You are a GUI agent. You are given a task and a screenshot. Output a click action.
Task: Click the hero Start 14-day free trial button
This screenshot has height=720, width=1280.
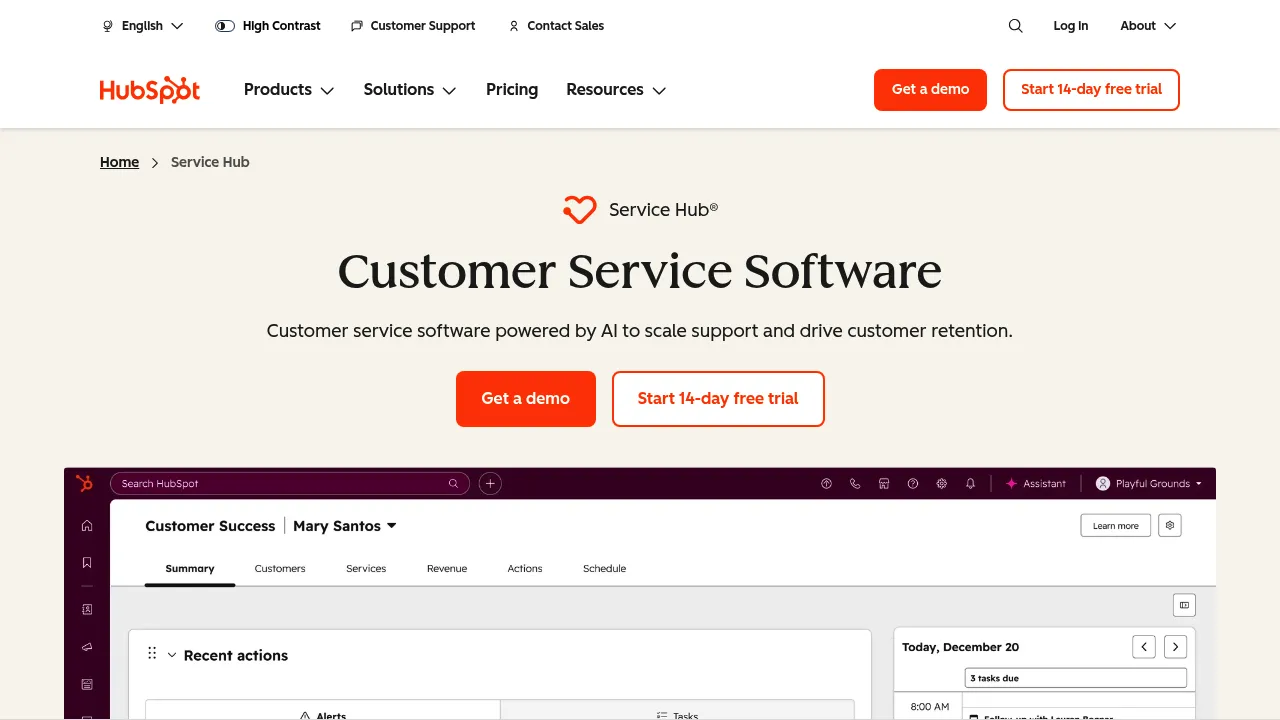pyautogui.click(x=718, y=399)
